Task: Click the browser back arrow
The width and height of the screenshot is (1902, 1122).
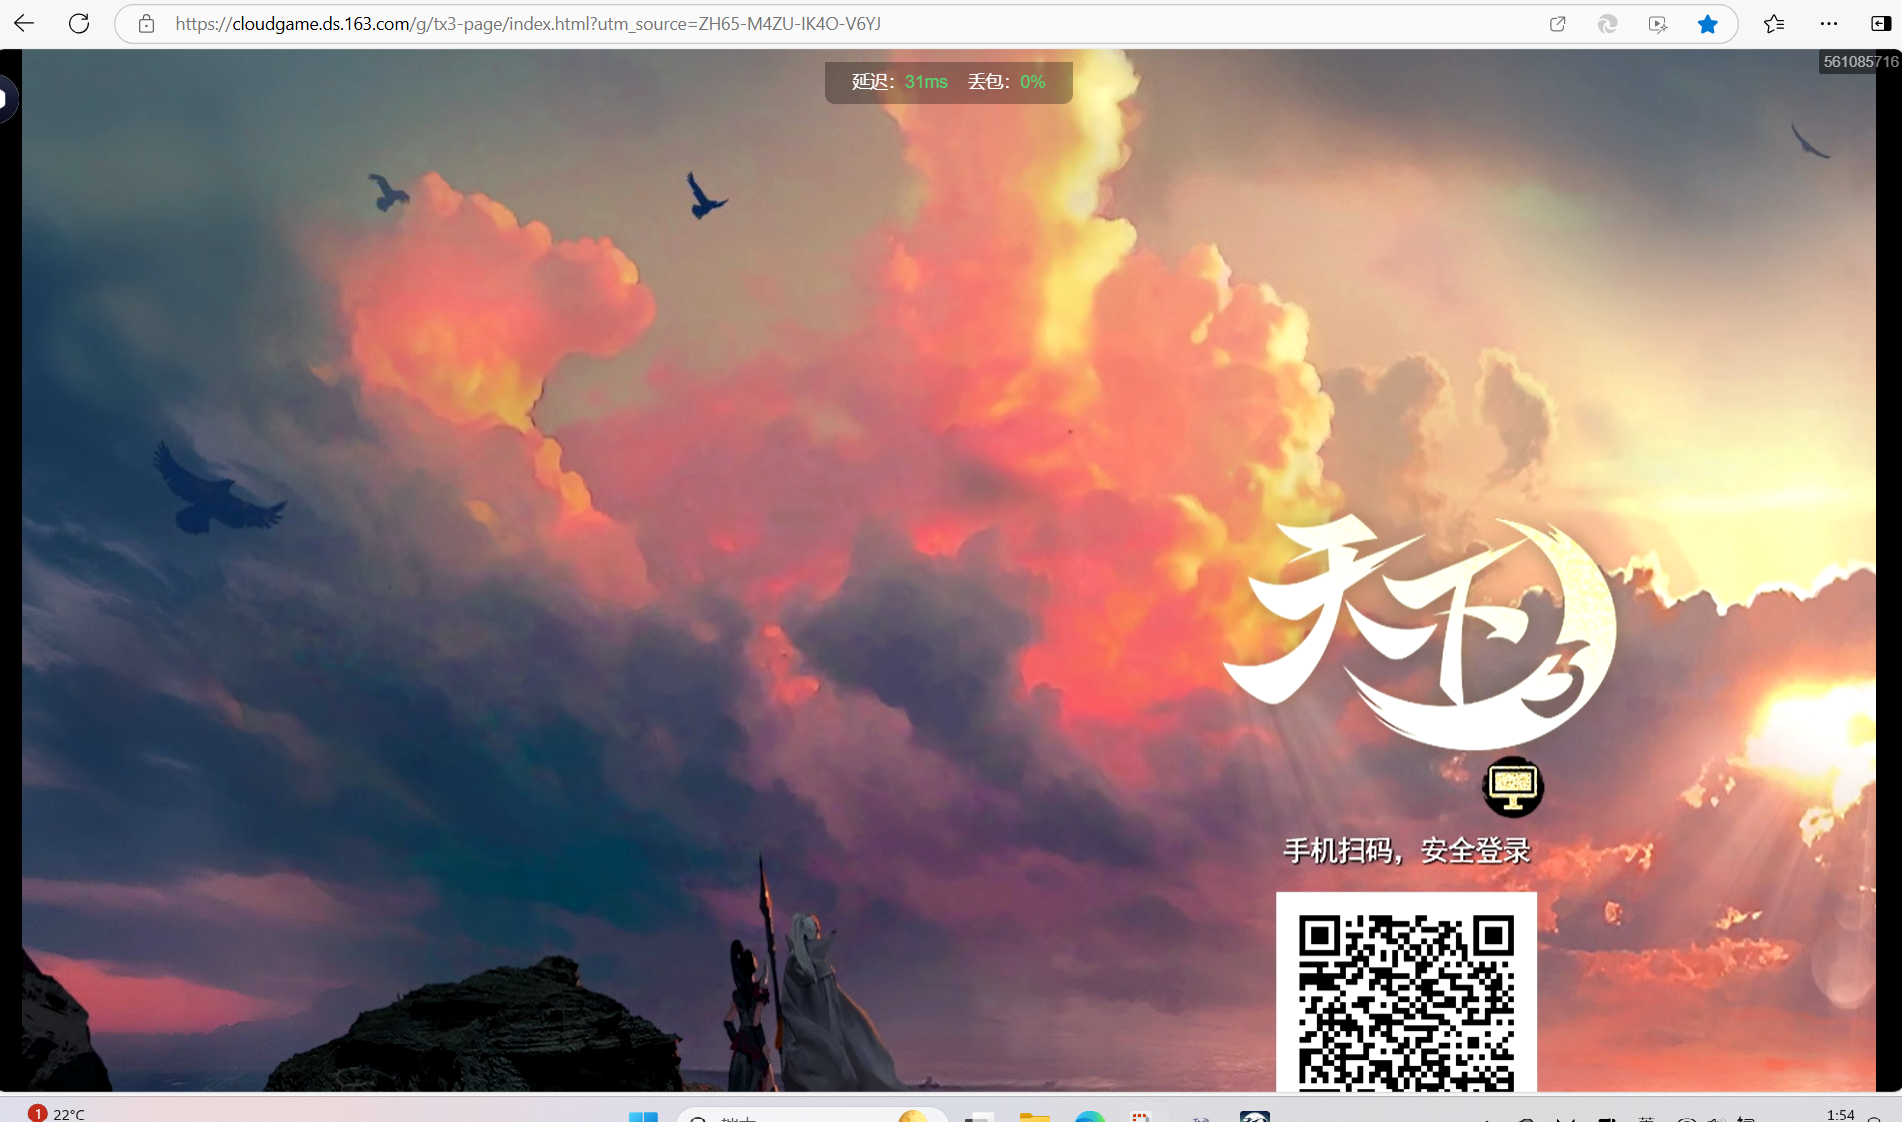Action: [24, 24]
